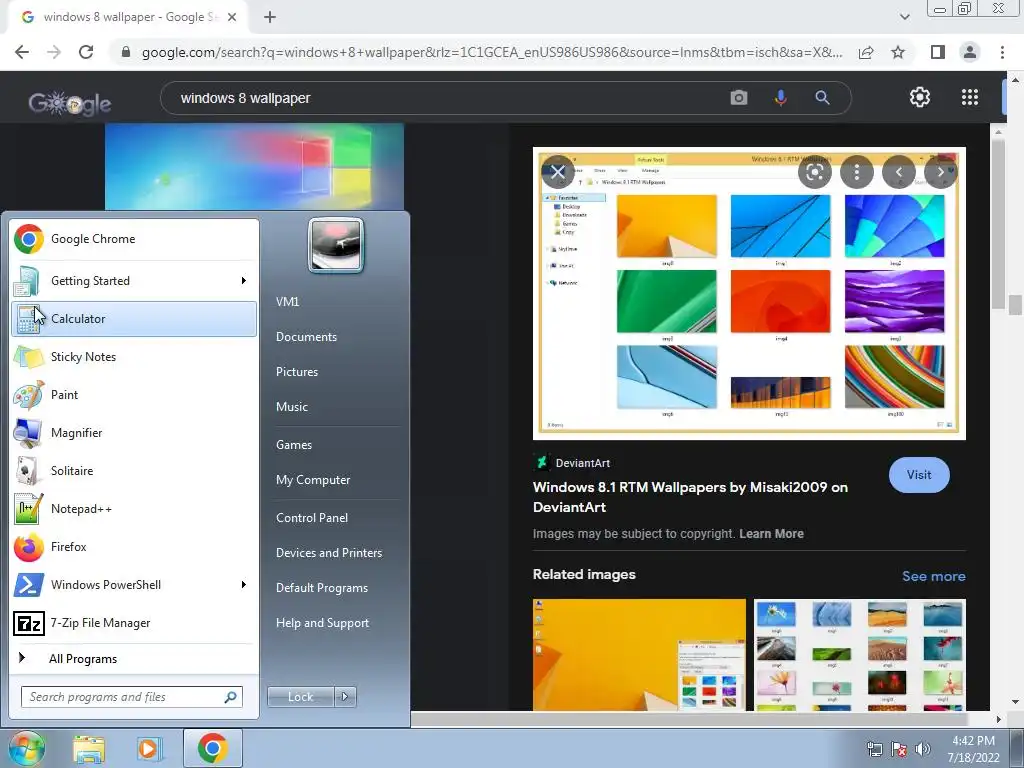Open image preview more options menu

tap(857, 172)
